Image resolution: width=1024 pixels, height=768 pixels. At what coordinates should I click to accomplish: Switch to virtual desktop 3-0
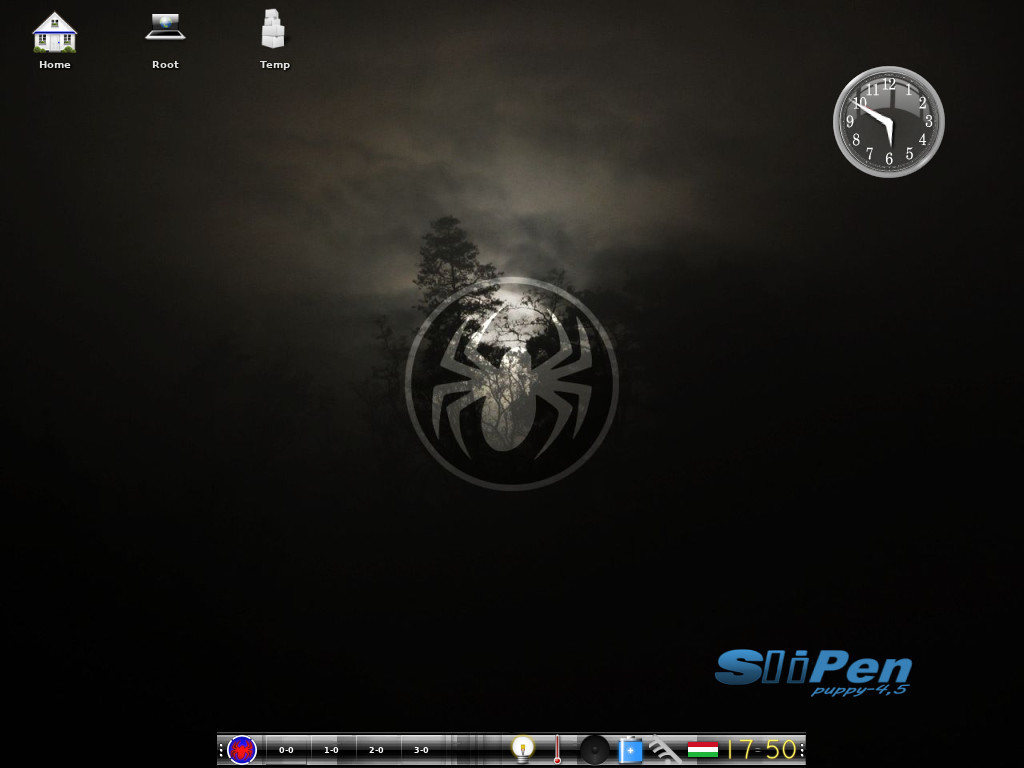point(422,750)
